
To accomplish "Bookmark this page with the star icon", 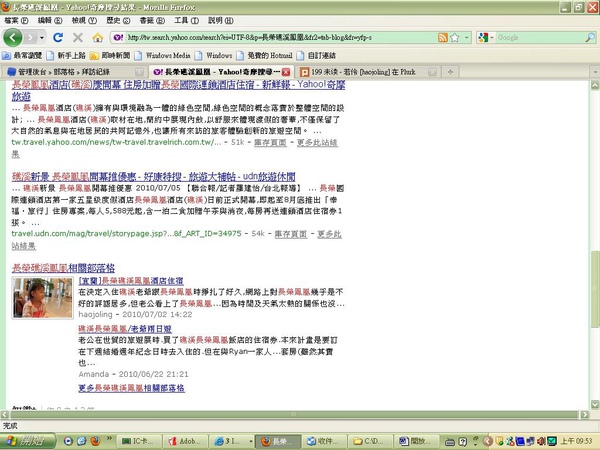I will [455, 38].
